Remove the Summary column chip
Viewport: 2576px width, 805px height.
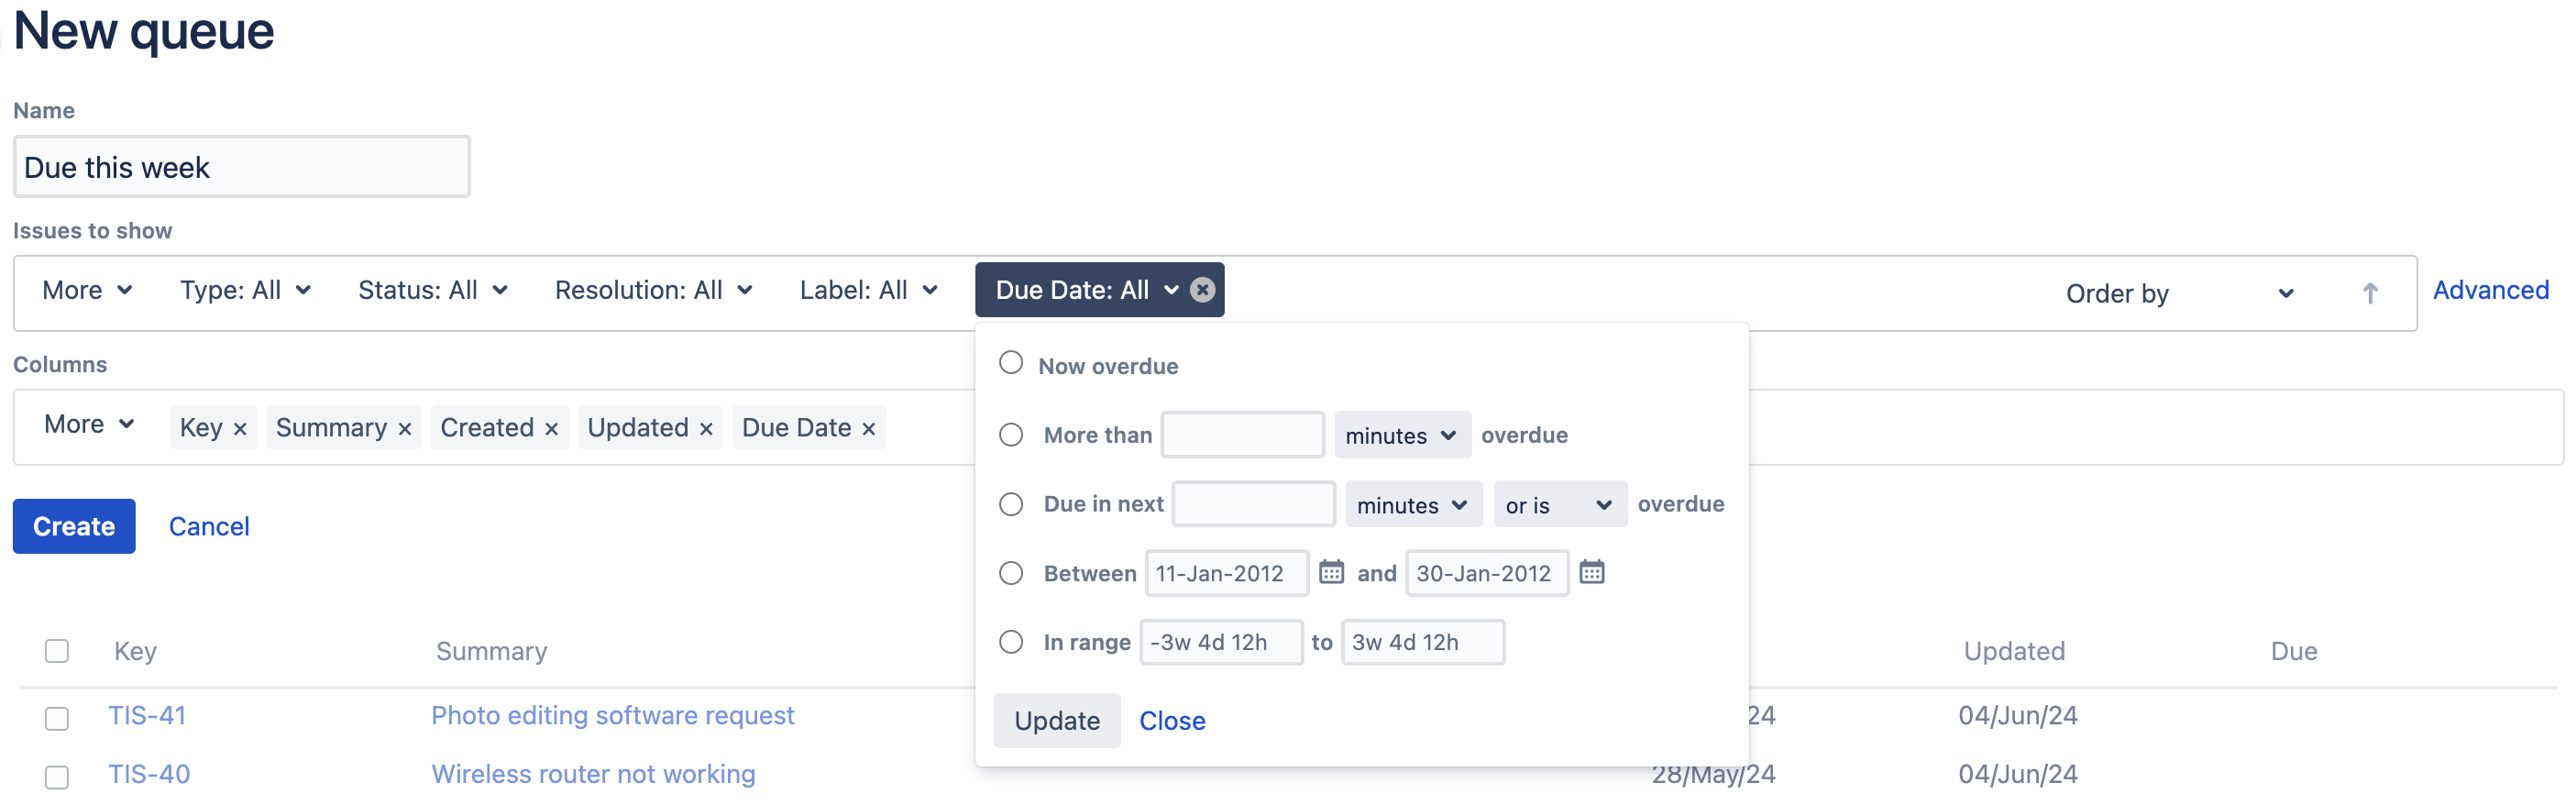tap(405, 429)
